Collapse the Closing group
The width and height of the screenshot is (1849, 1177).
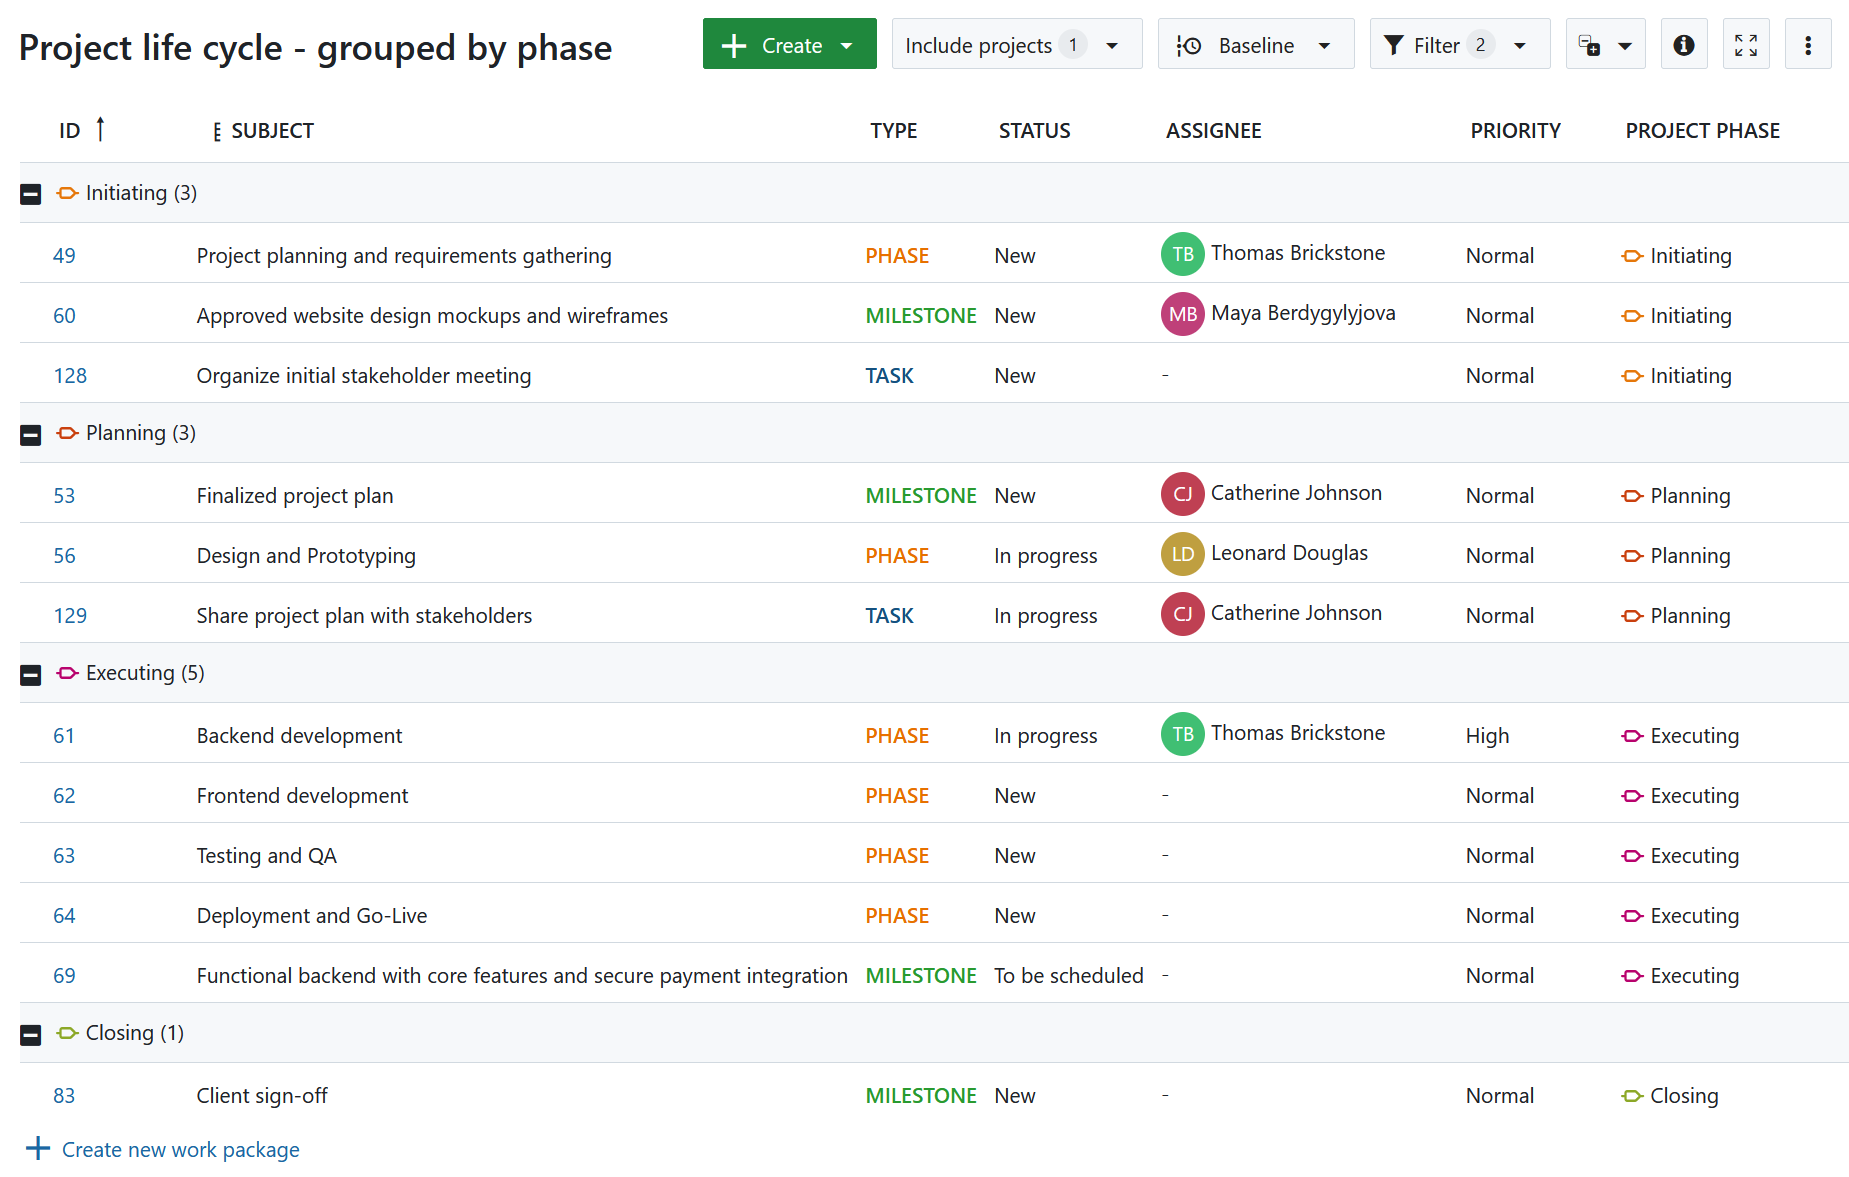30,1033
